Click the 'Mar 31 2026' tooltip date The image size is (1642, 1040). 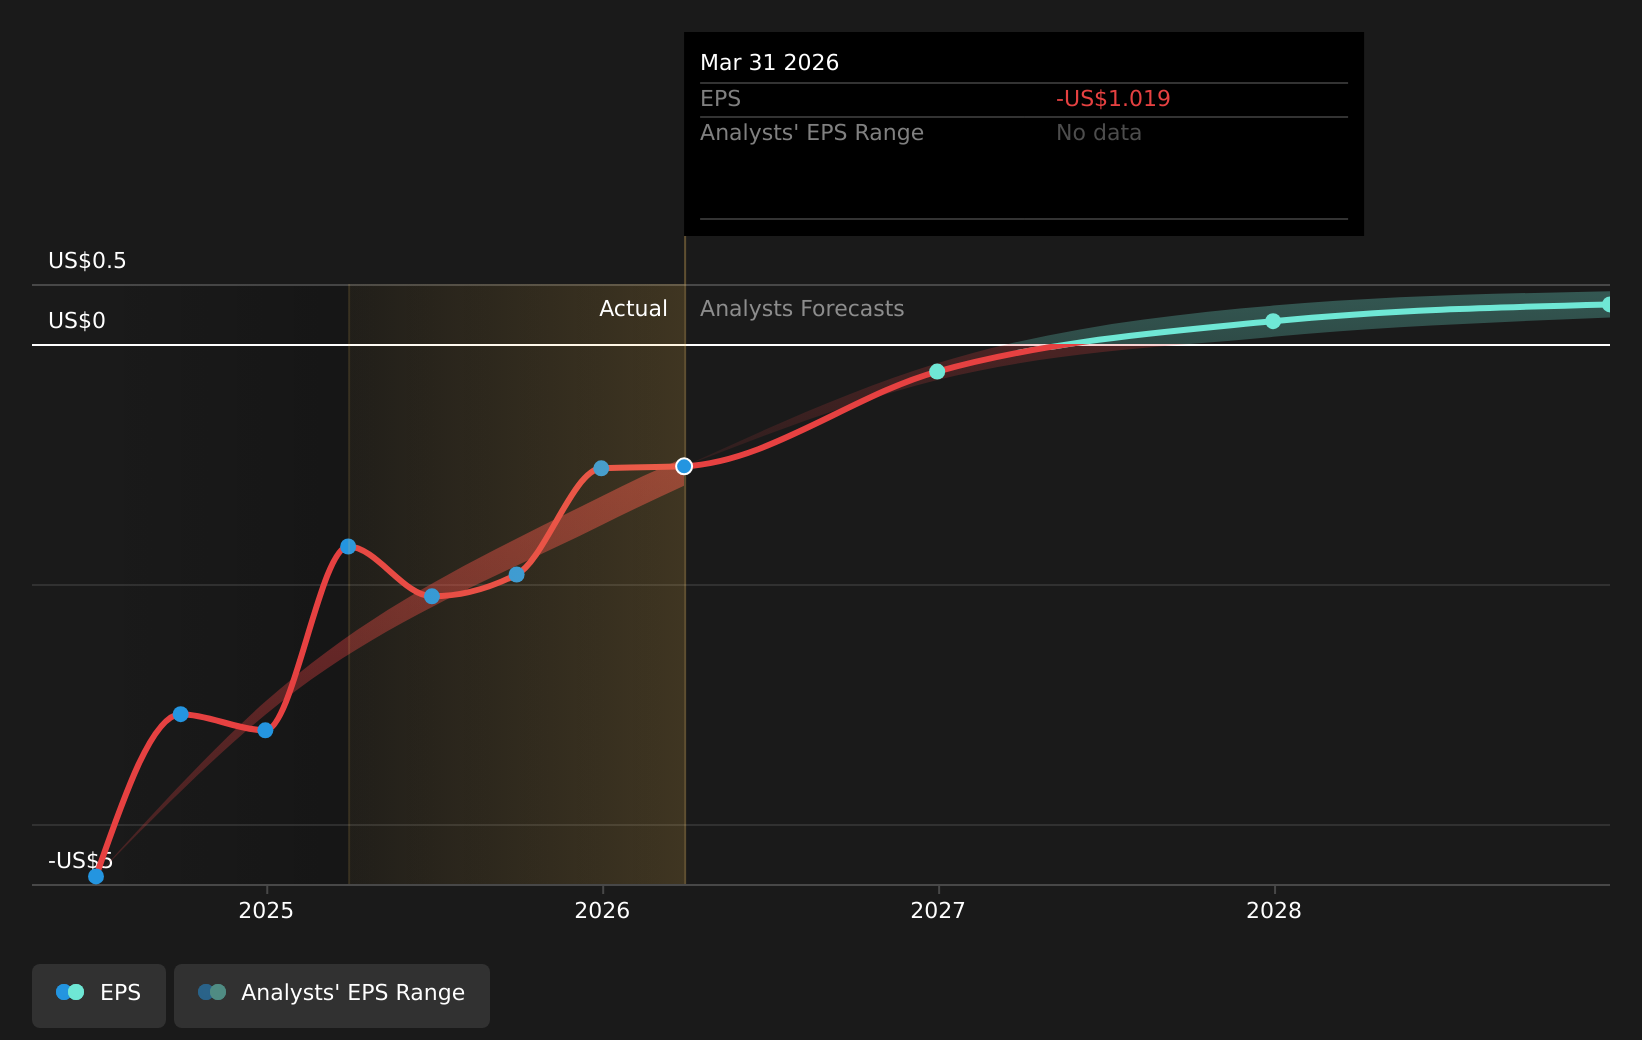pos(769,63)
